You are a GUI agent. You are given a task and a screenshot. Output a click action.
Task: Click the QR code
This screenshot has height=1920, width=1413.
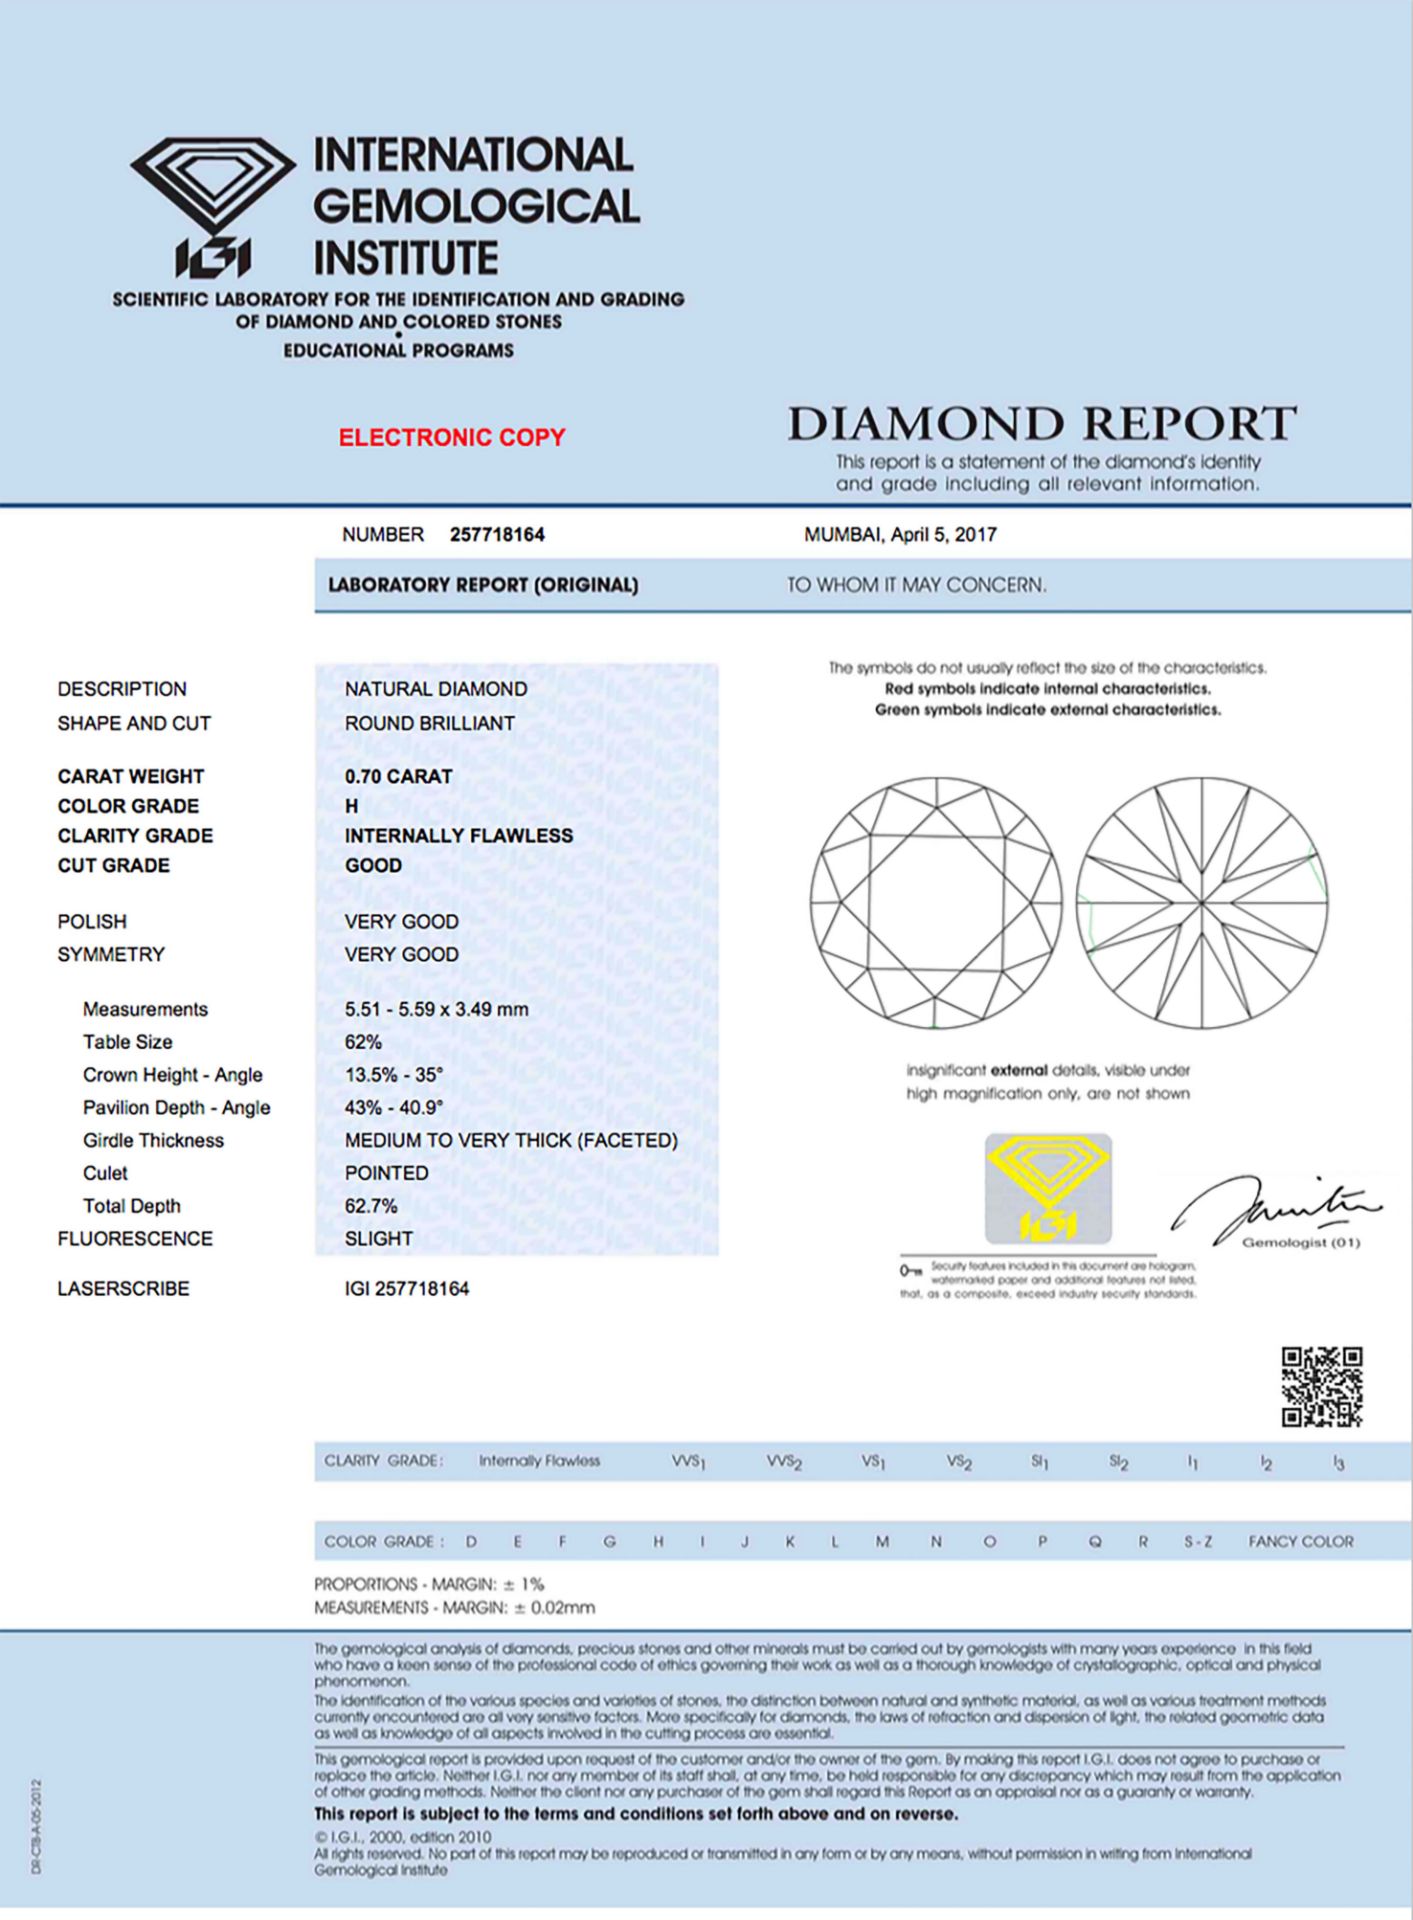1322,1386
